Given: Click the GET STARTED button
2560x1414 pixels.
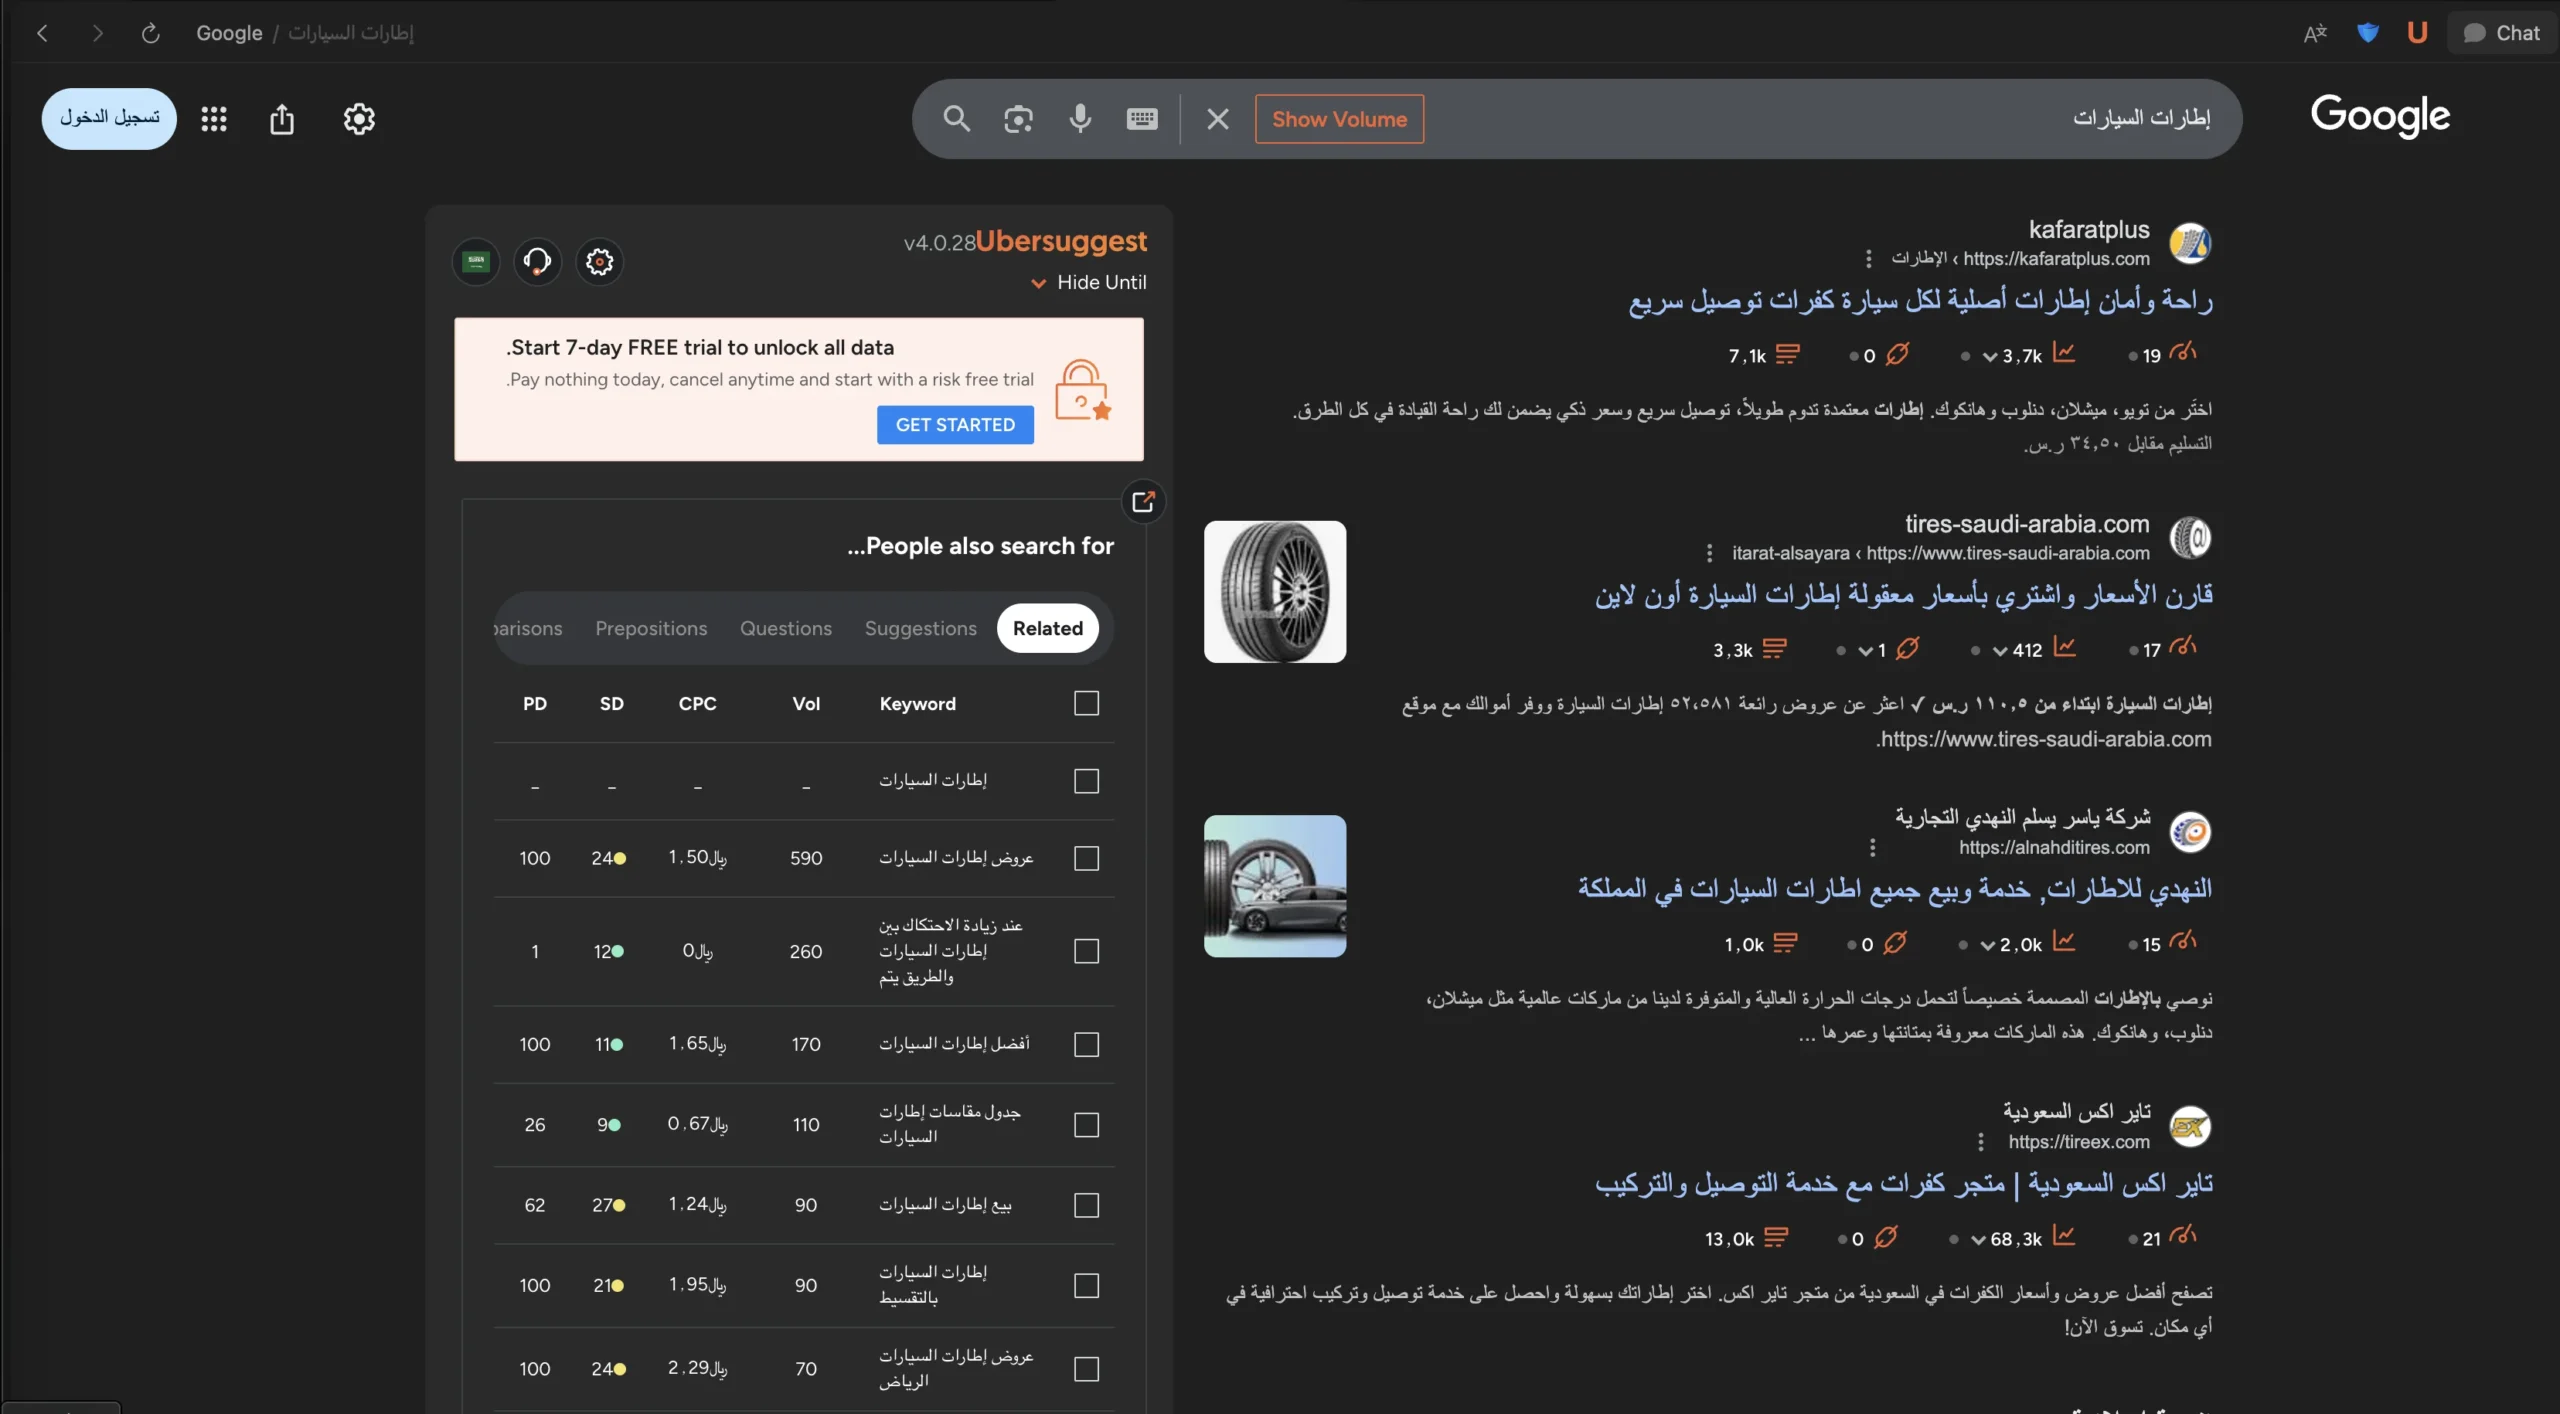Looking at the screenshot, I should pyautogui.click(x=954, y=424).
